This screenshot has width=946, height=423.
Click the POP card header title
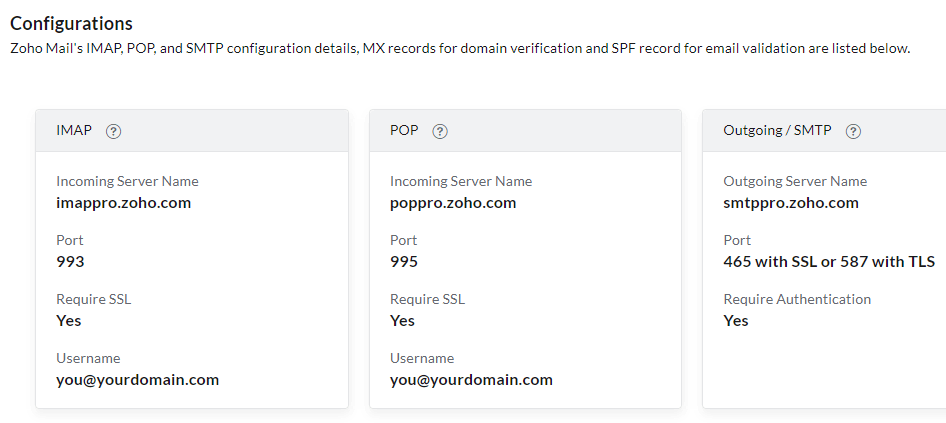404,131
